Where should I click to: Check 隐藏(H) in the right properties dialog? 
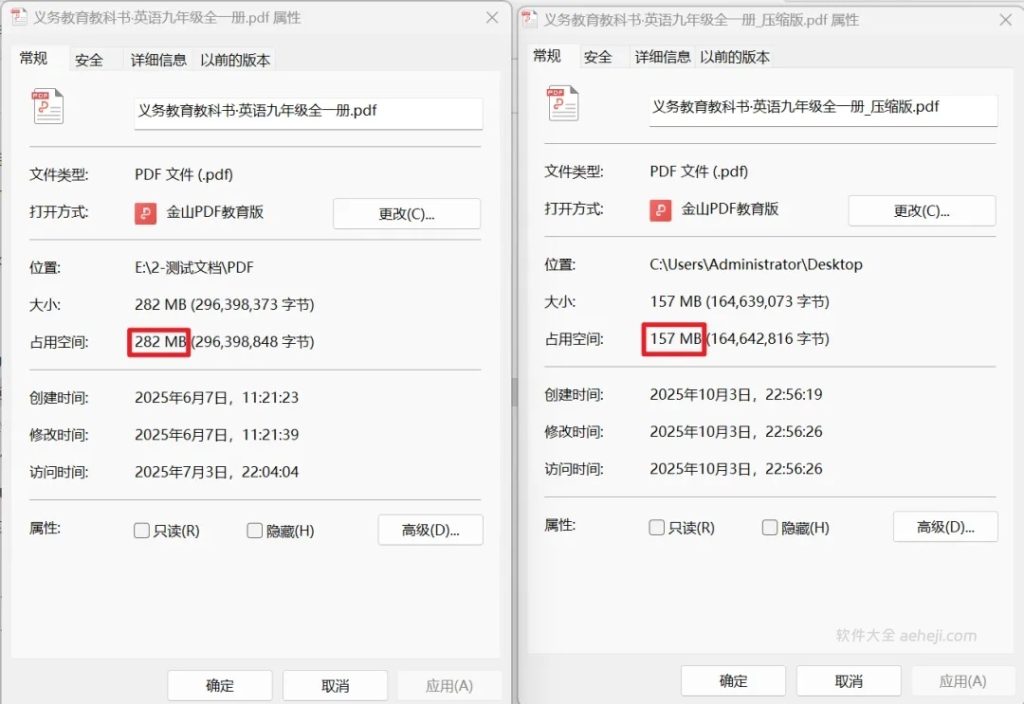point(770,527)
